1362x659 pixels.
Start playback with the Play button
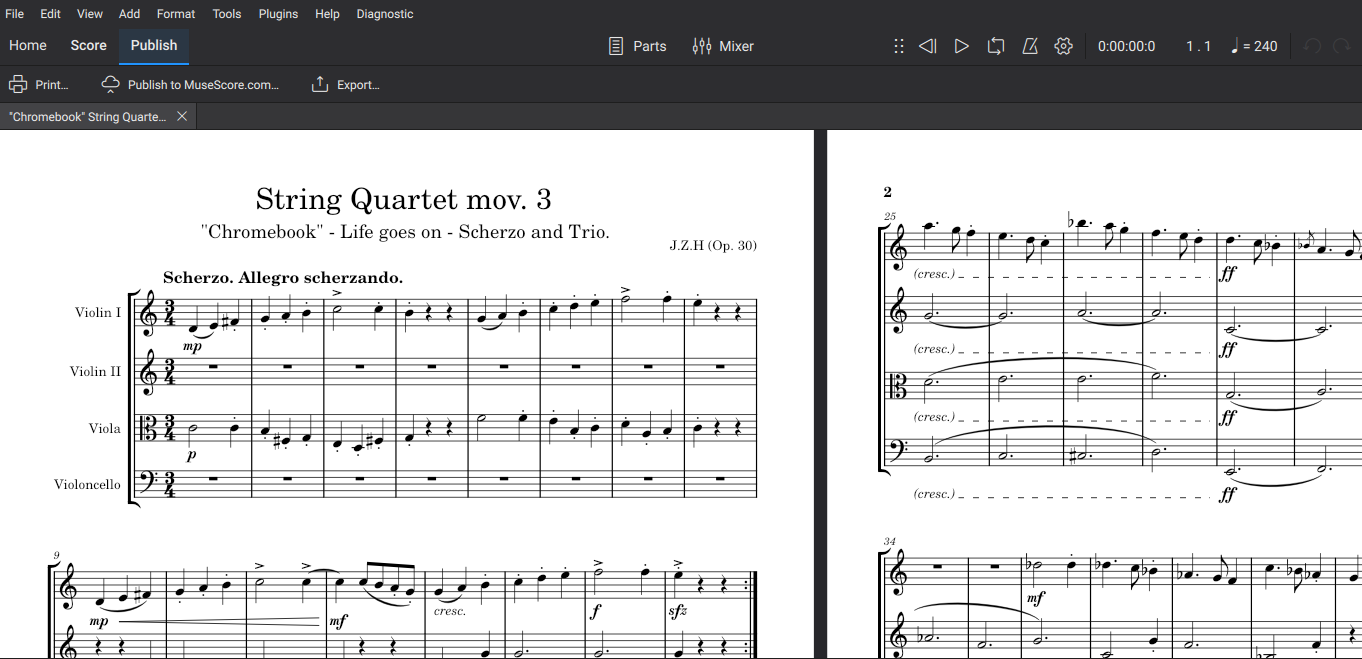pyautogui.click(x=961, y=46)
